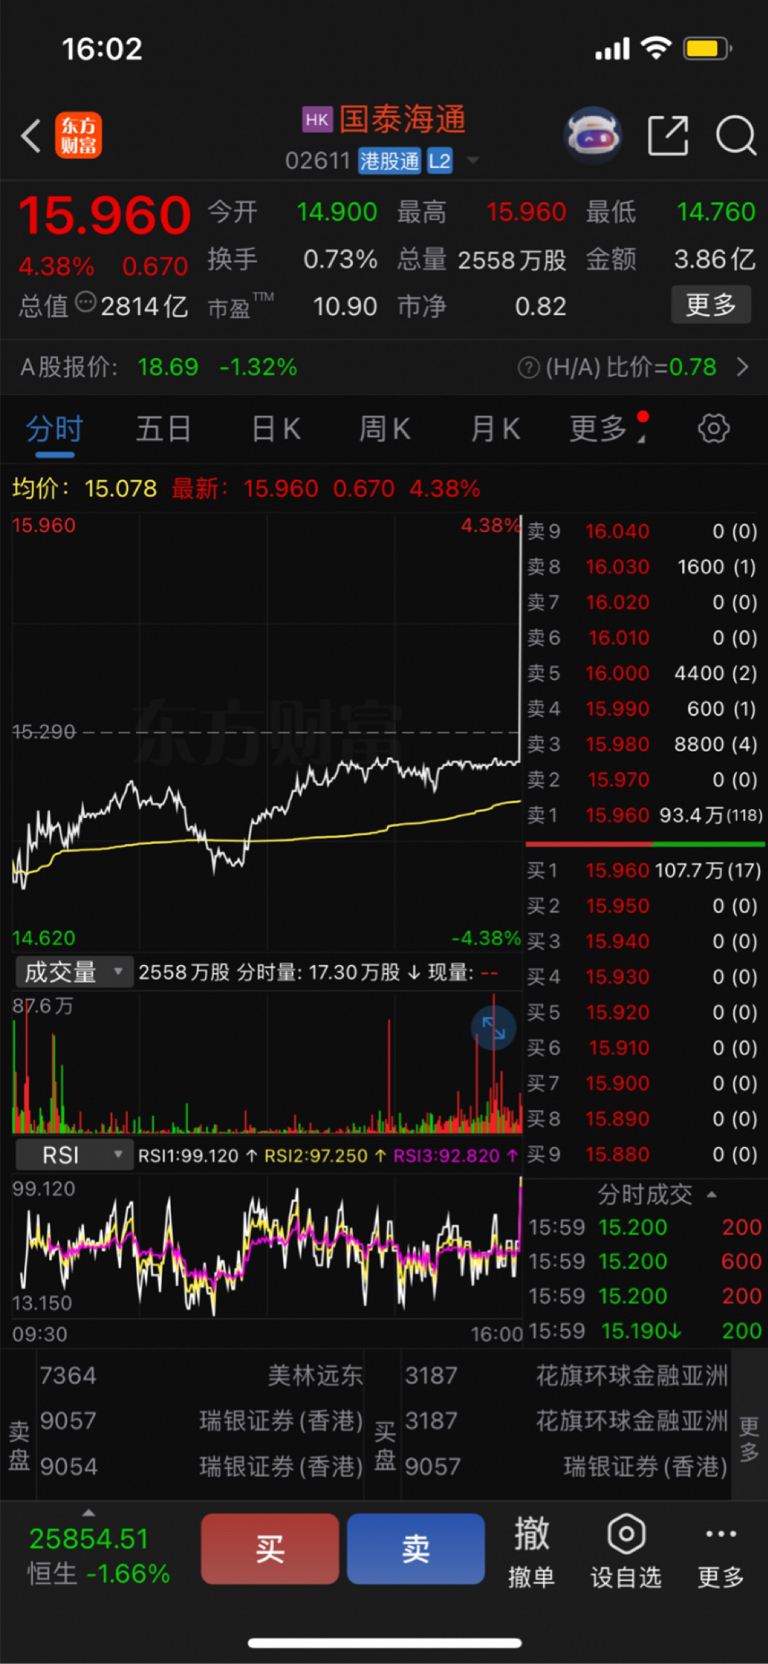Tap the 总量 2558万股 value

[512, 260]
